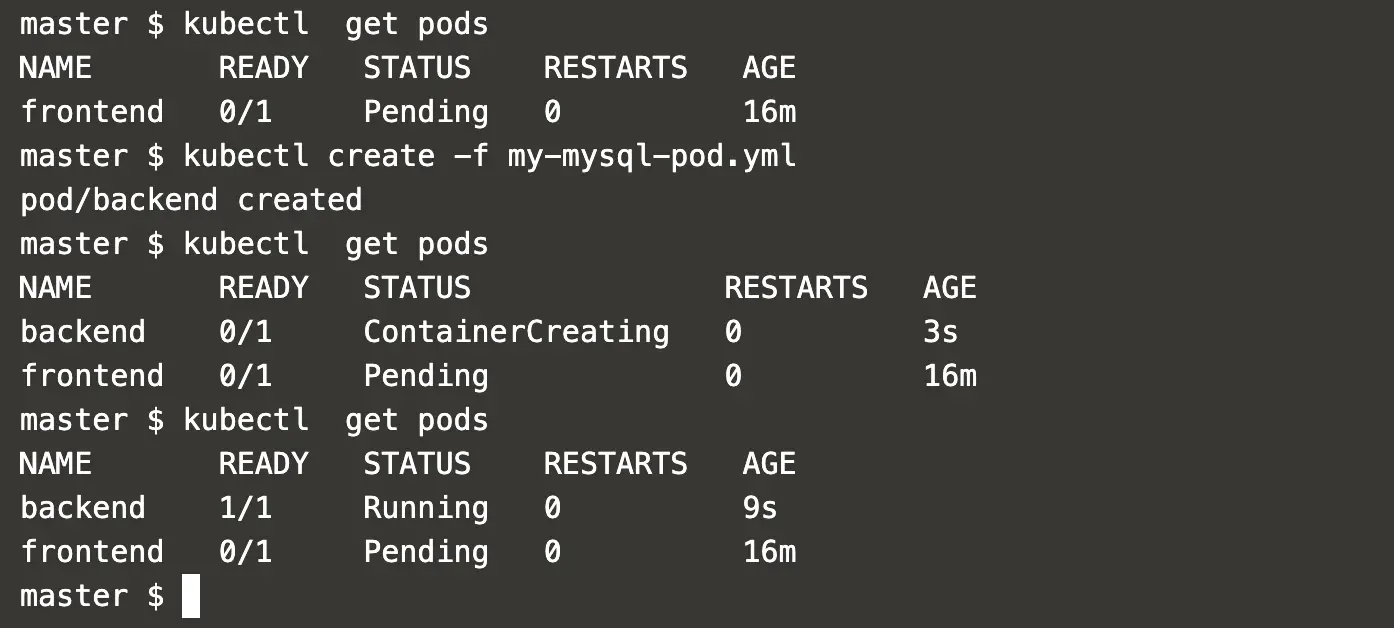Image resolution: width=1394 pixels, height=628 pixels.
Task: Click the blinking cursor at the last prompt
Action: (191, 596)
